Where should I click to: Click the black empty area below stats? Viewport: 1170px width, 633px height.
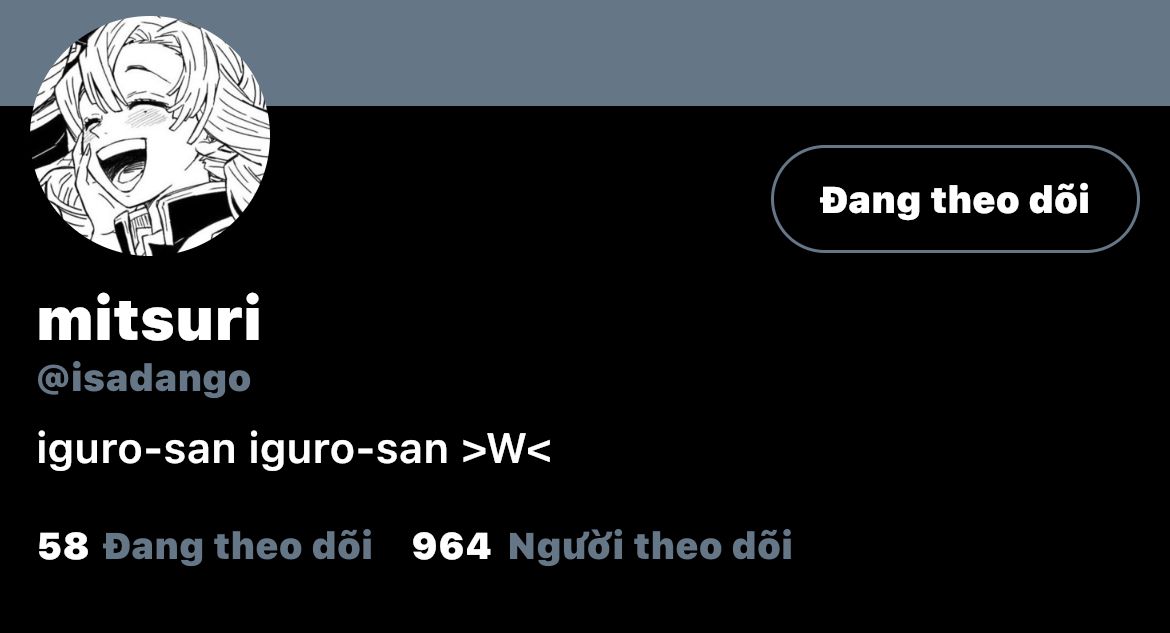coord(585,601)
